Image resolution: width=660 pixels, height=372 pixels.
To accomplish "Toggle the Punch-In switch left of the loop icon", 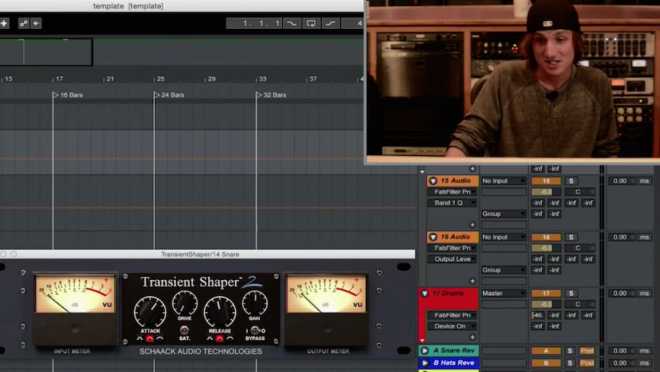I will tap(291, 23).
